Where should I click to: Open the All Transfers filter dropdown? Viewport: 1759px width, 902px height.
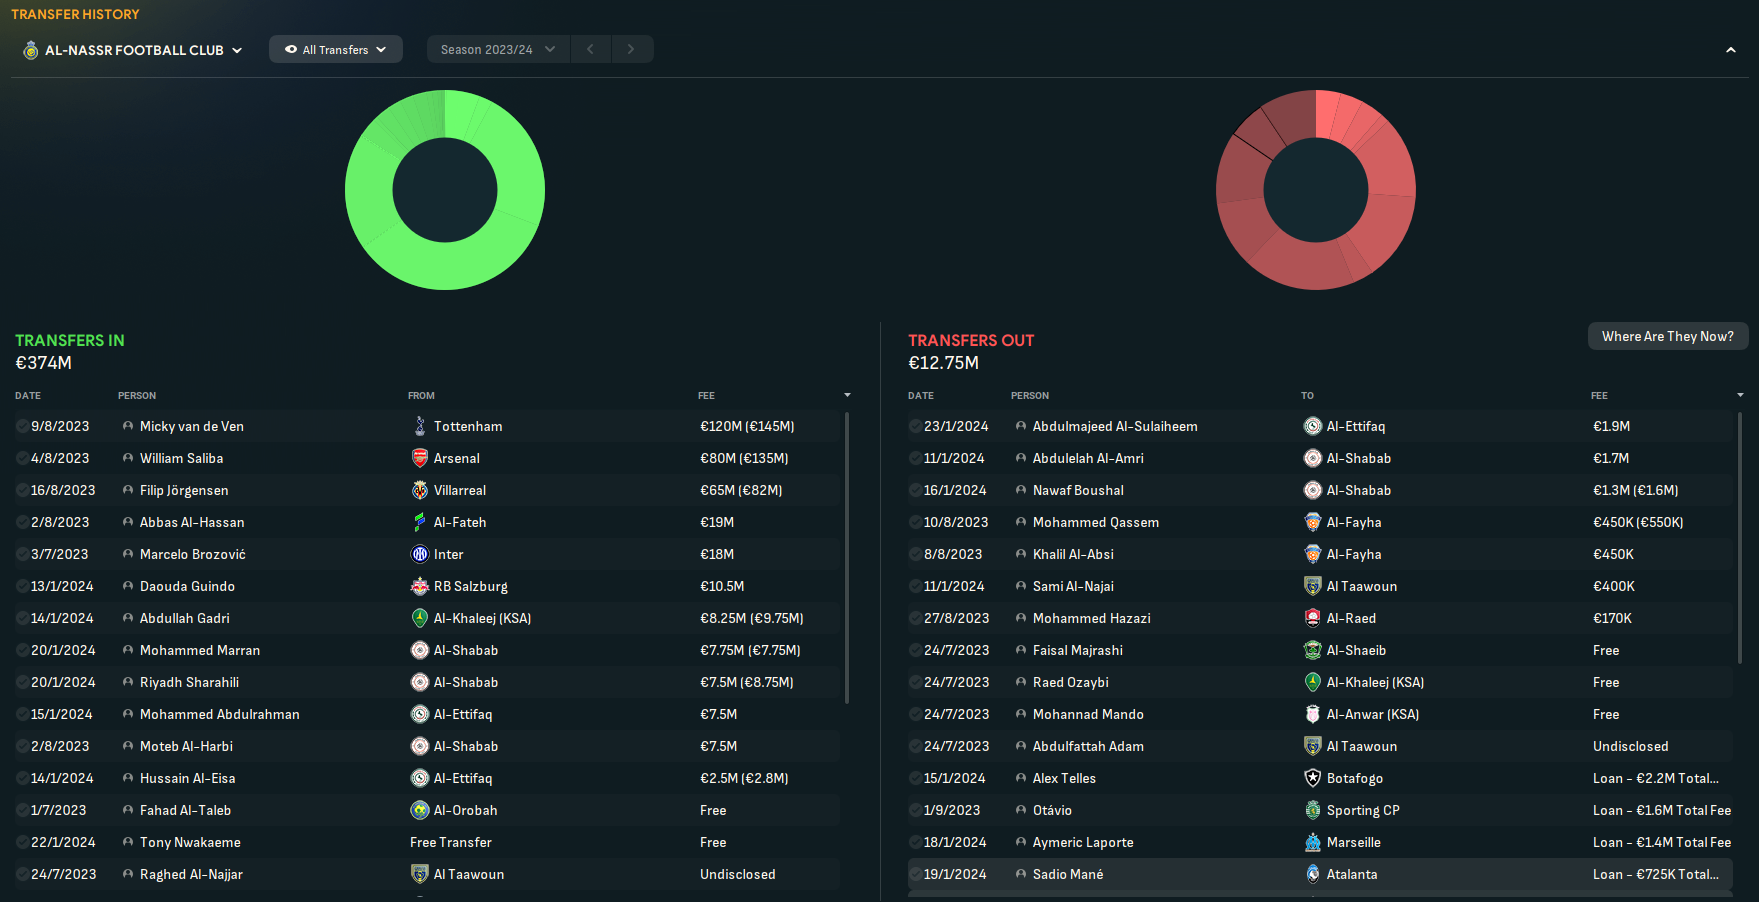click(x=336, y=49)
